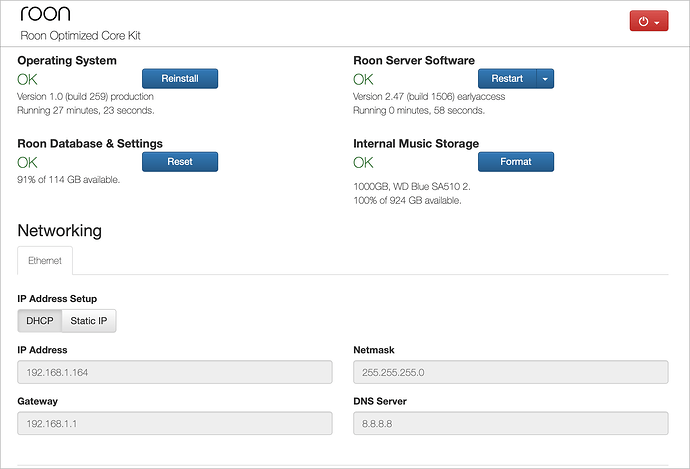Select Static IP address setup
Viewport: 690px width, 469px height.
(89, 321)
